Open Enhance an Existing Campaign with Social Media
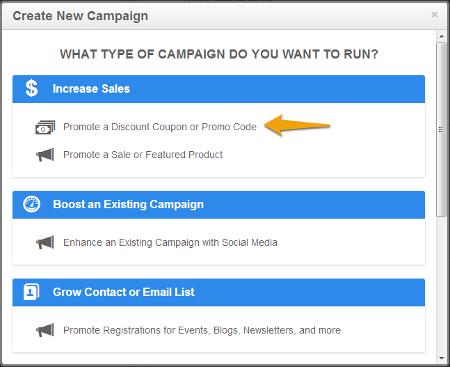This screenshot has height=367, width=450. [x=170, y=242]
